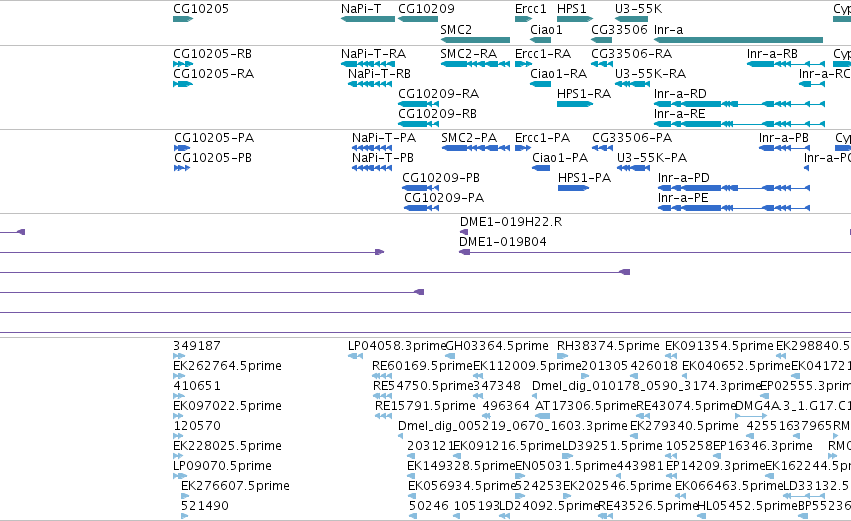Click the CG33506-PA protein label
Viewport: 851px width, 521px height.
[632, 138]
